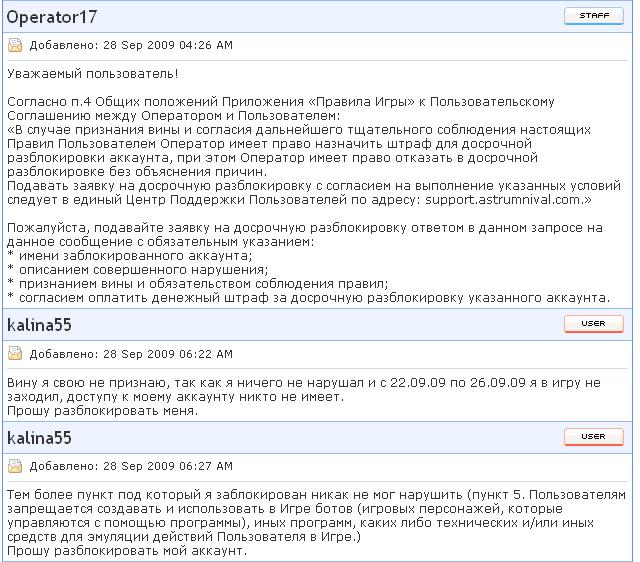Click the note icon beside the 06:27 AM timestamp
The height and width of the screenshot is (562, 640).
point(15,465)
